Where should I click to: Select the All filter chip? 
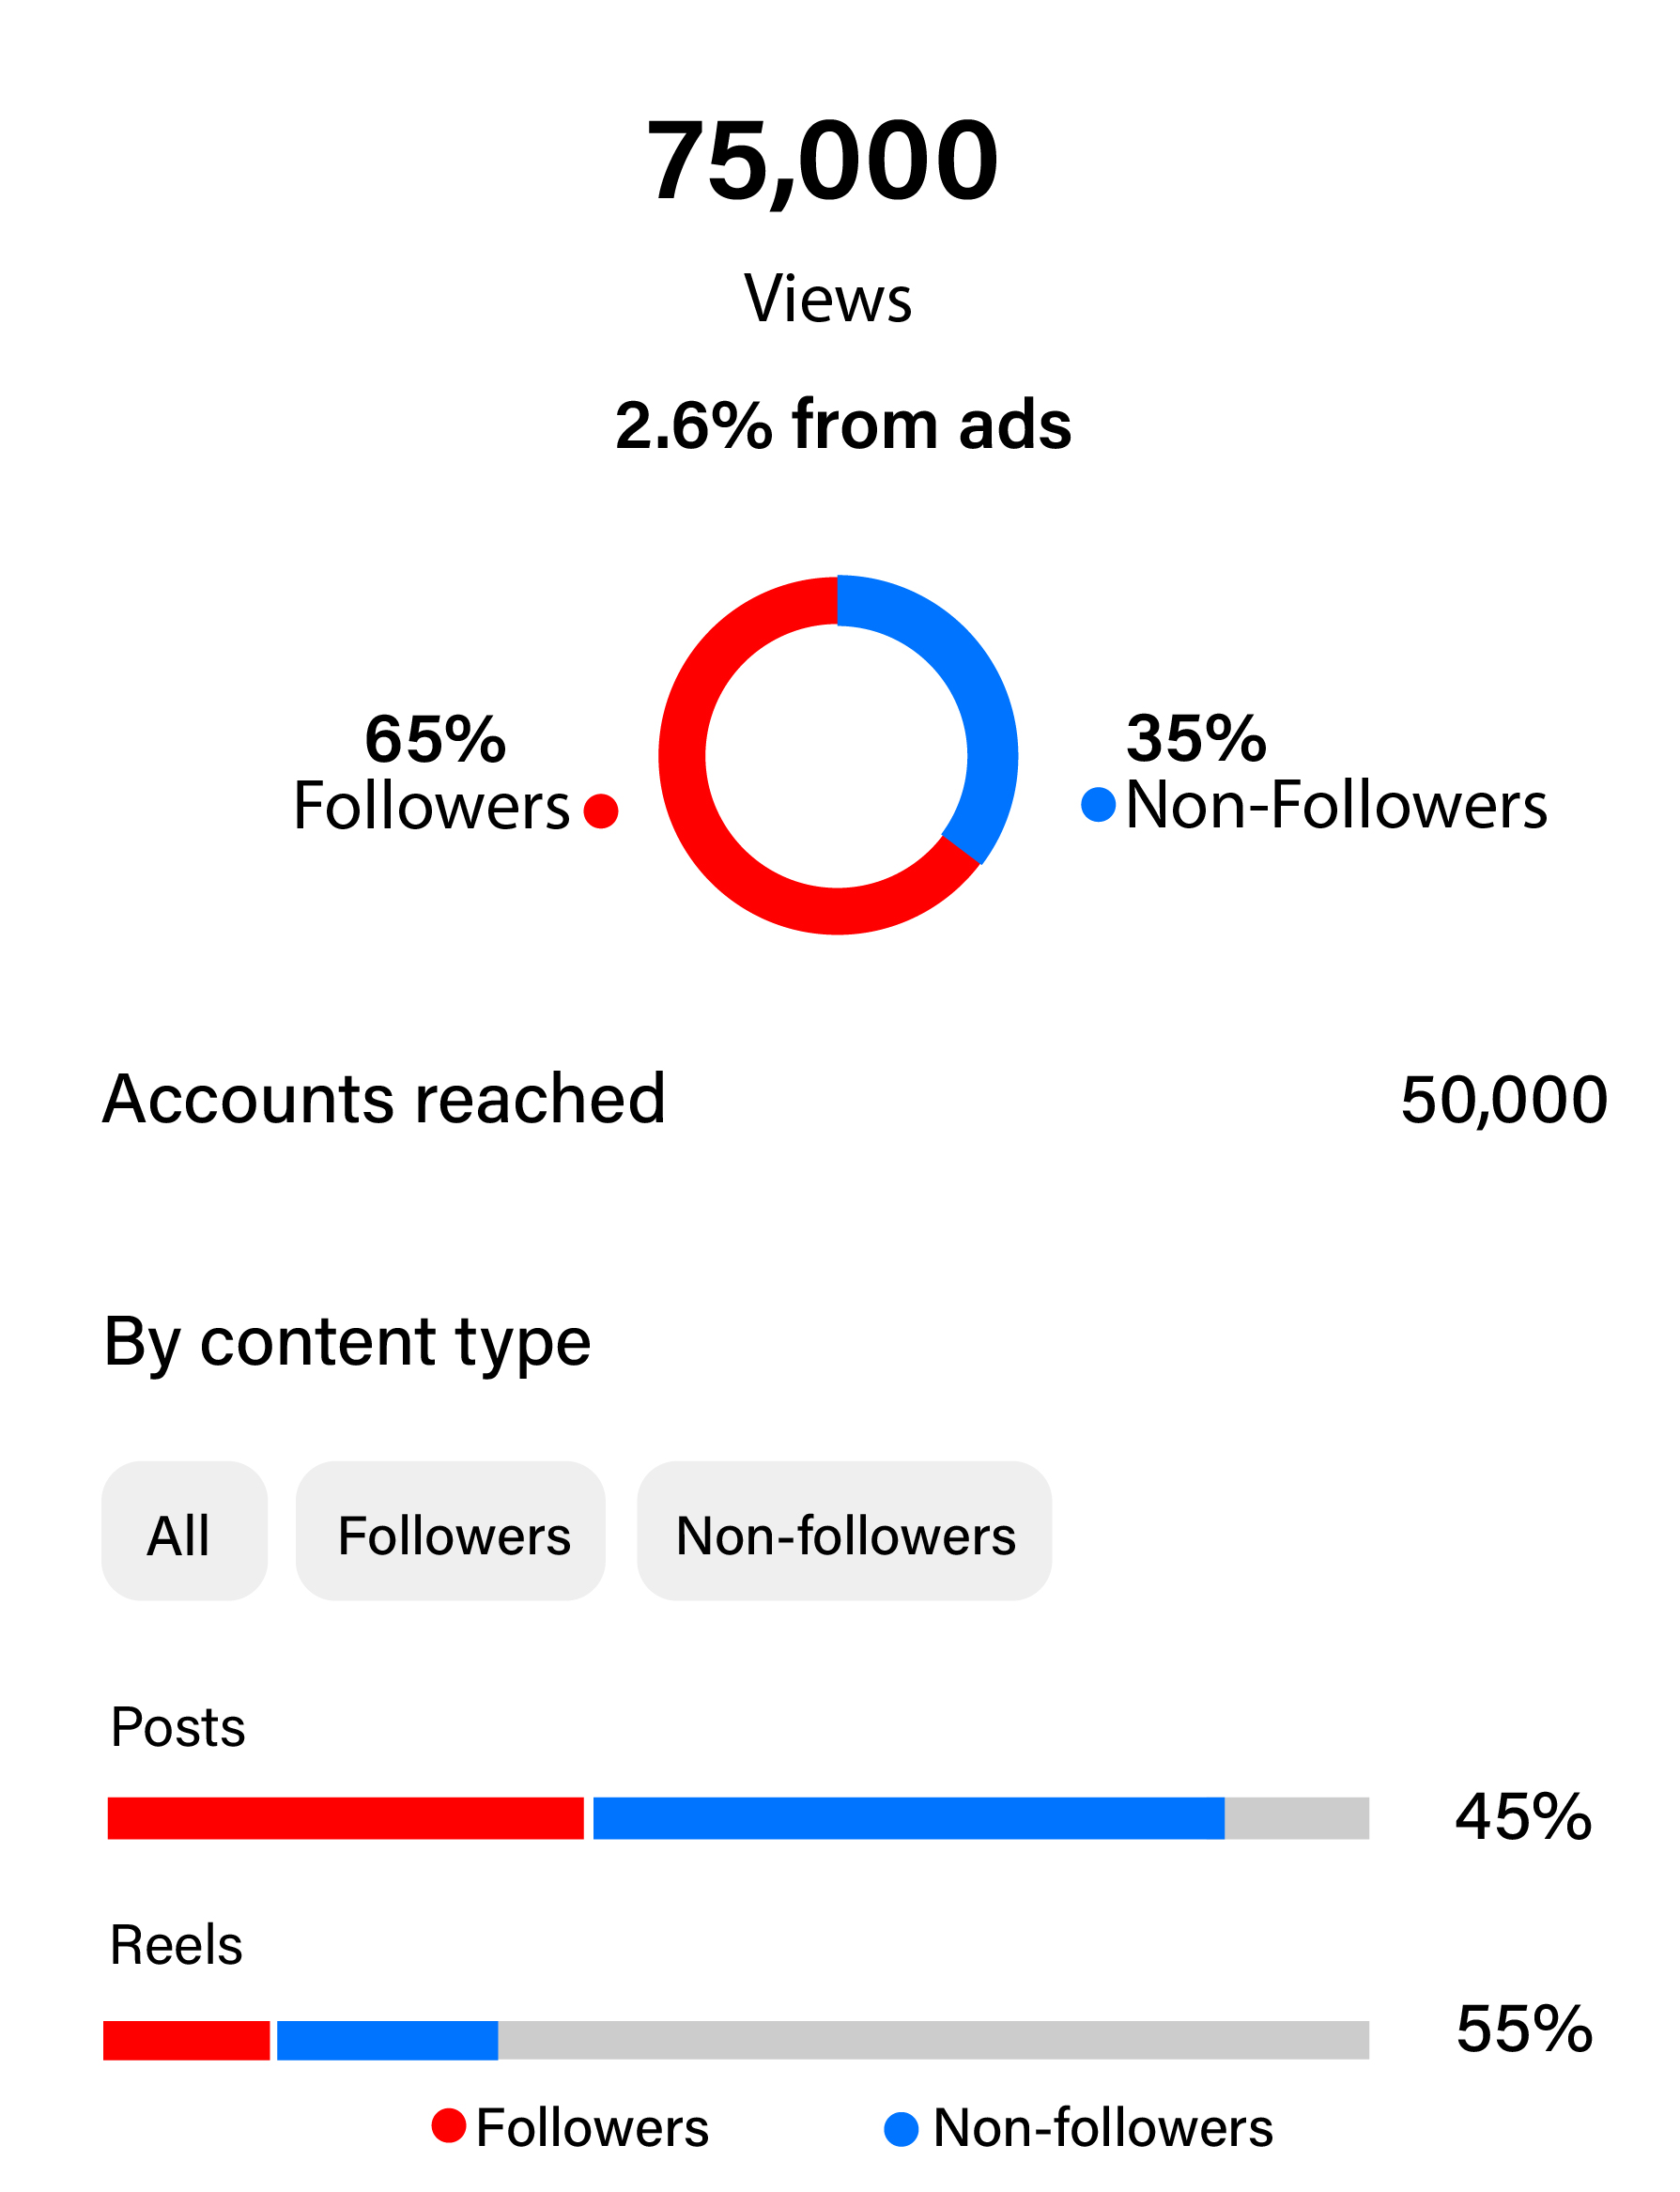[184, 1531]
